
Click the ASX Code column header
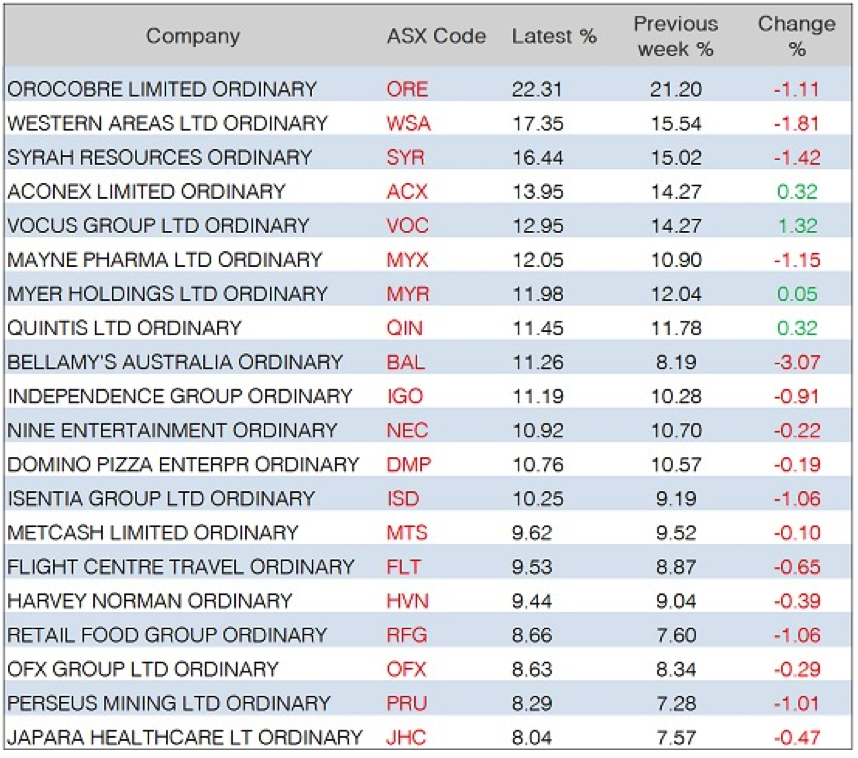(x=436, y=37)
